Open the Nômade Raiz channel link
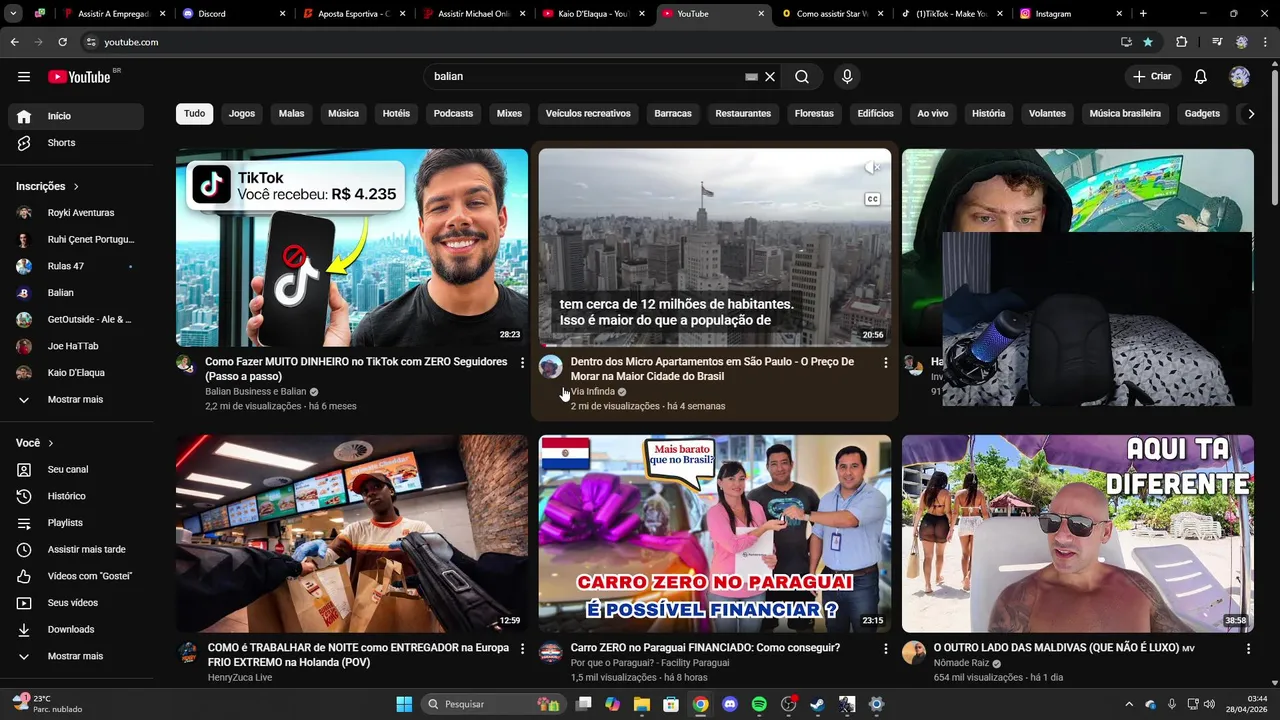 tap(961, 663)
